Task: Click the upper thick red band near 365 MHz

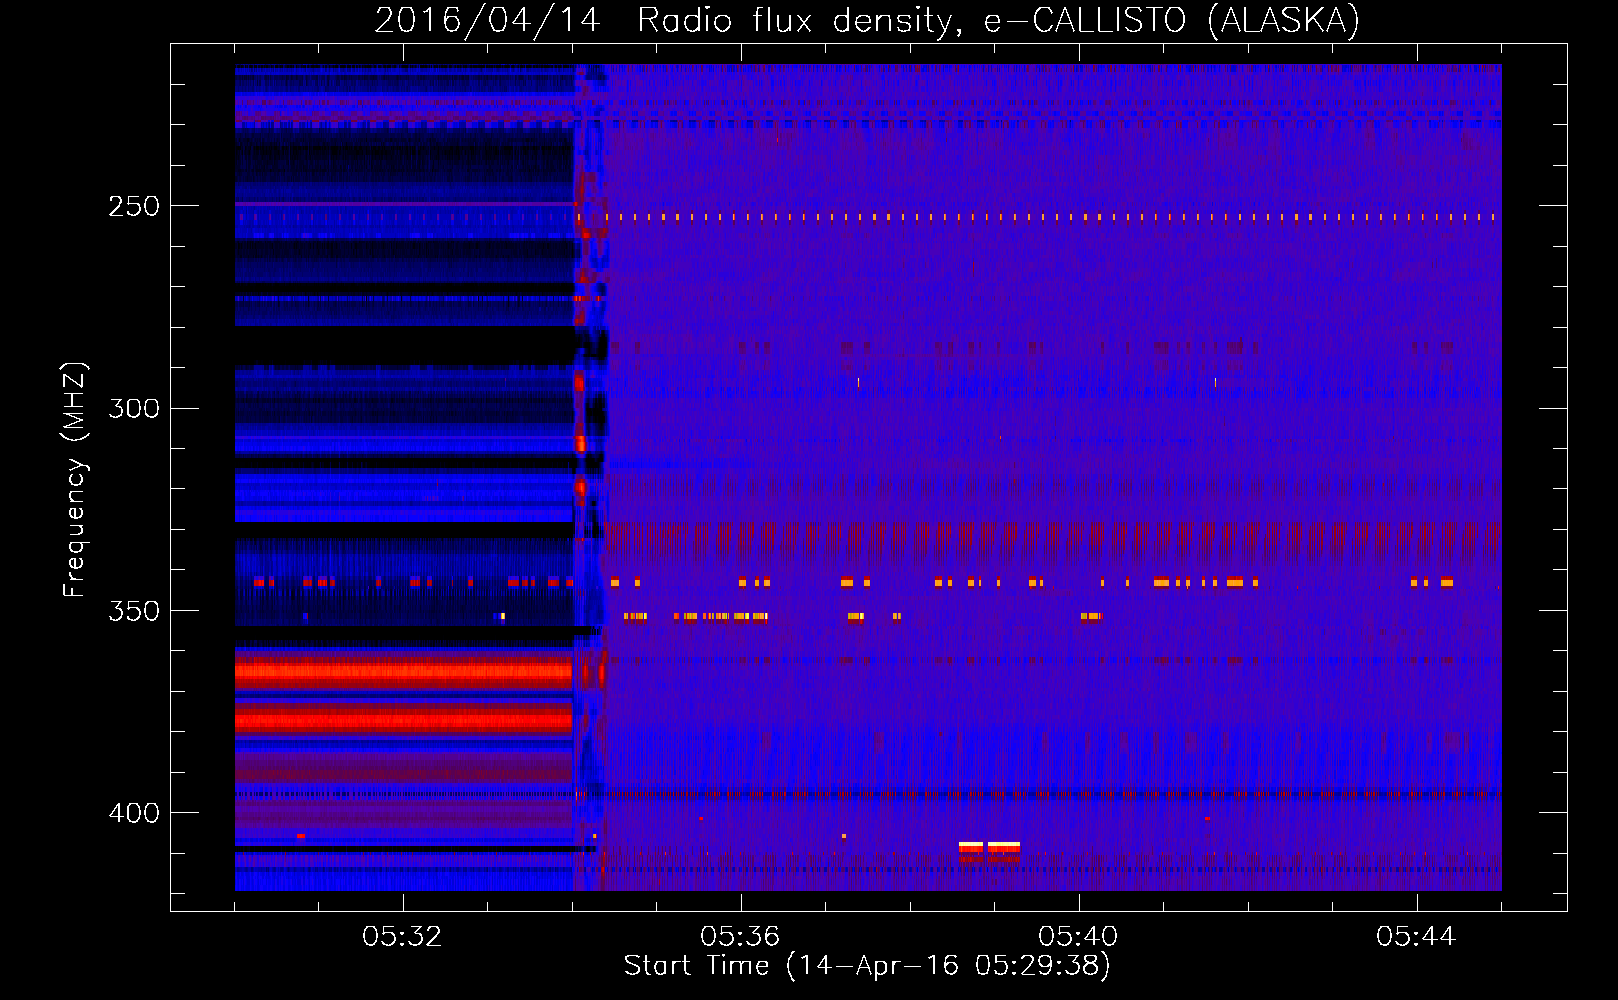Action: tap(402, 671)
